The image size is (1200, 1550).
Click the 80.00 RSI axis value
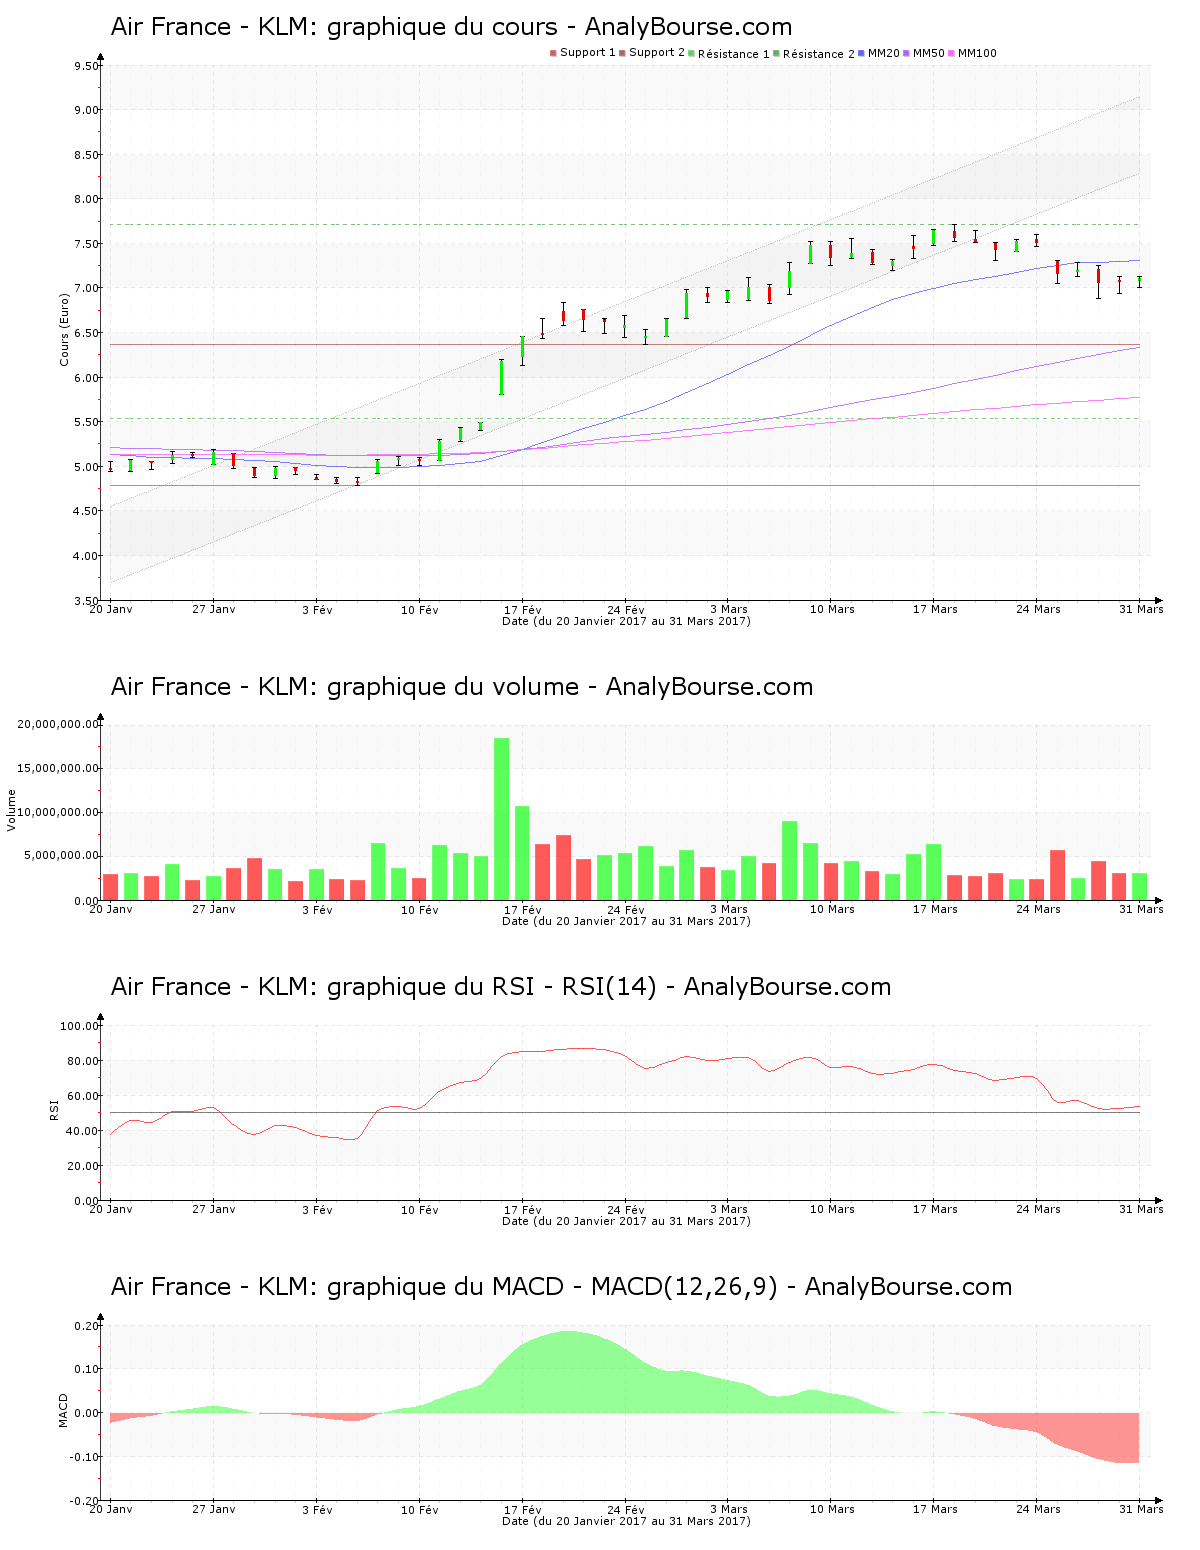[x=84, y=1061]
